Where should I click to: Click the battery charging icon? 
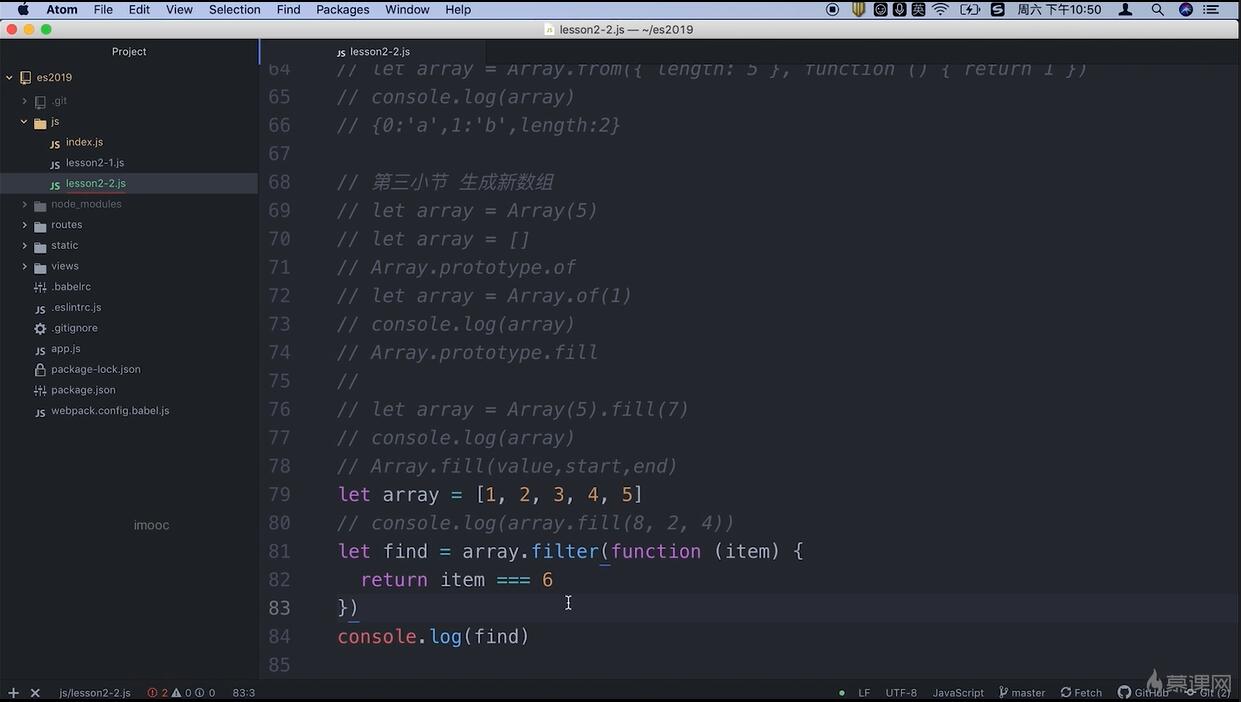tap(970, 9)
